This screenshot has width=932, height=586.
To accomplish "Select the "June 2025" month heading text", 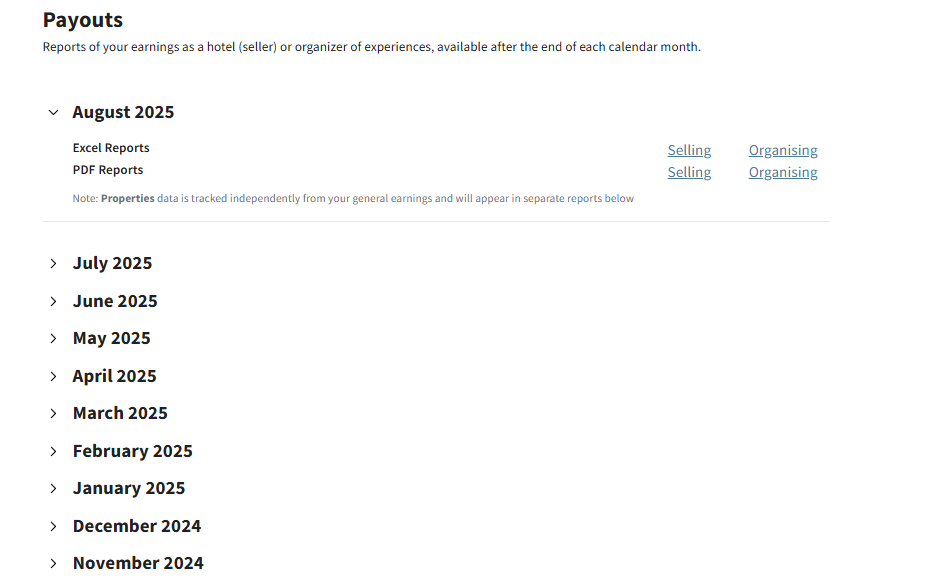I will tap(115, 301).
